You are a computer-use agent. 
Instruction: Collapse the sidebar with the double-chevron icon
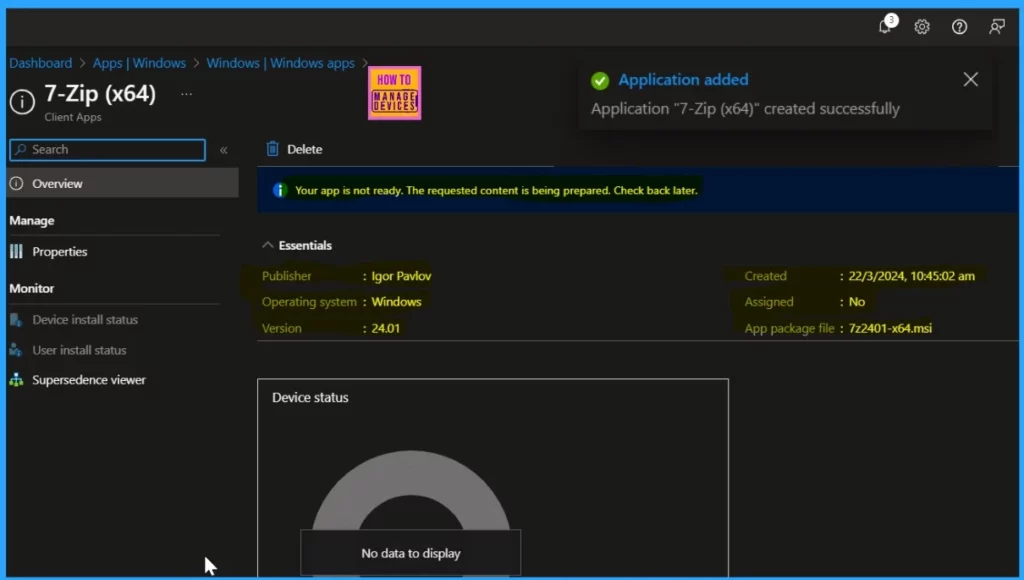[x=223, y=150]
